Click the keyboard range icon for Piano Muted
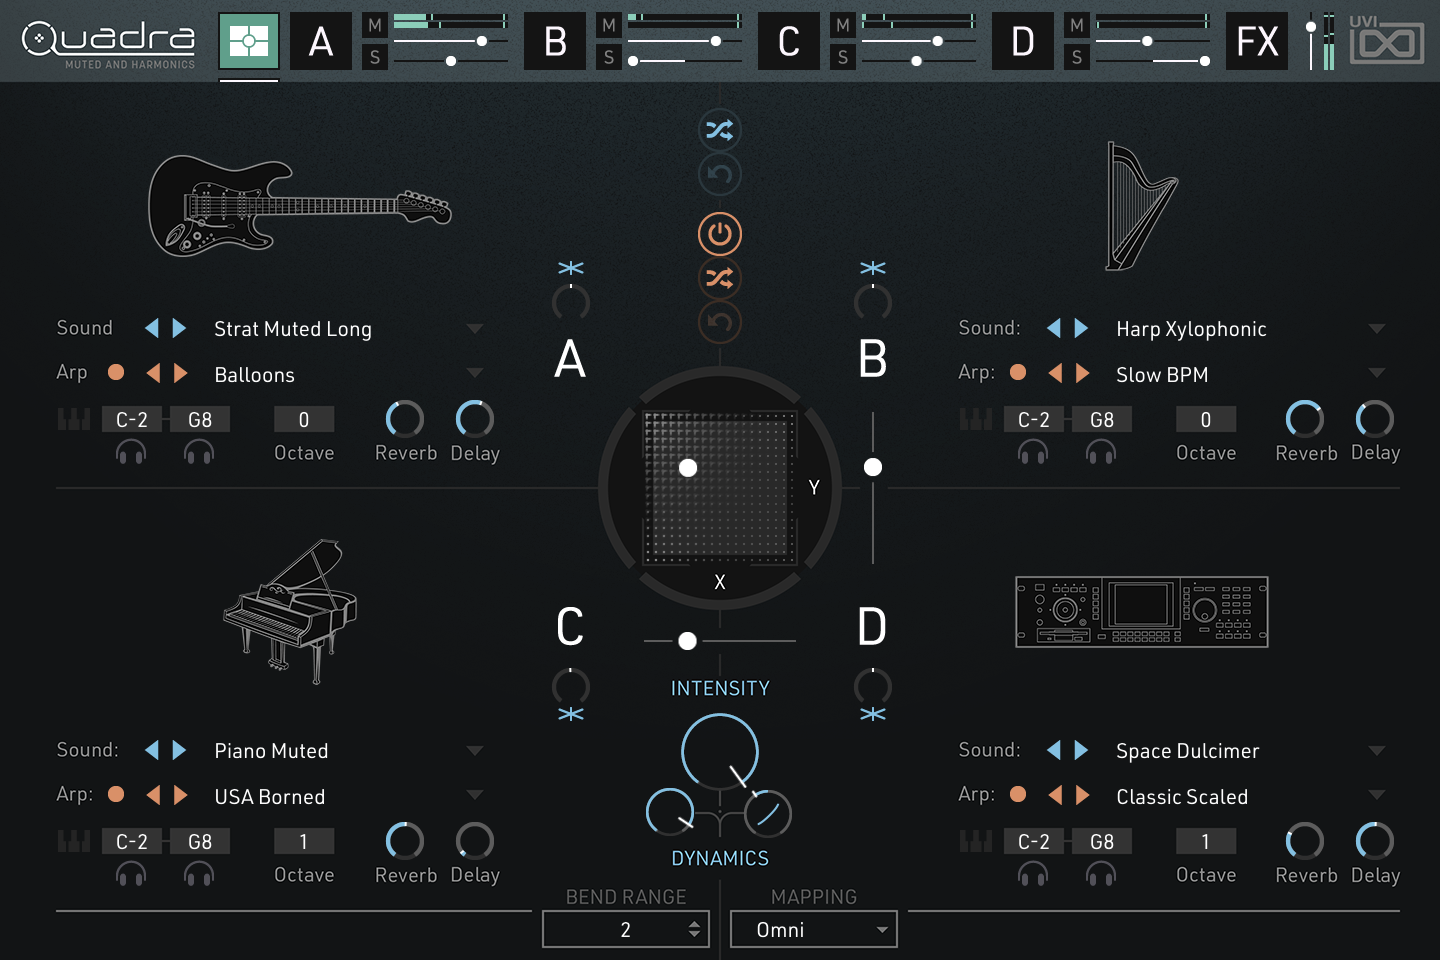The height and width of the screenshot is (960, 1440). (73, 841)
